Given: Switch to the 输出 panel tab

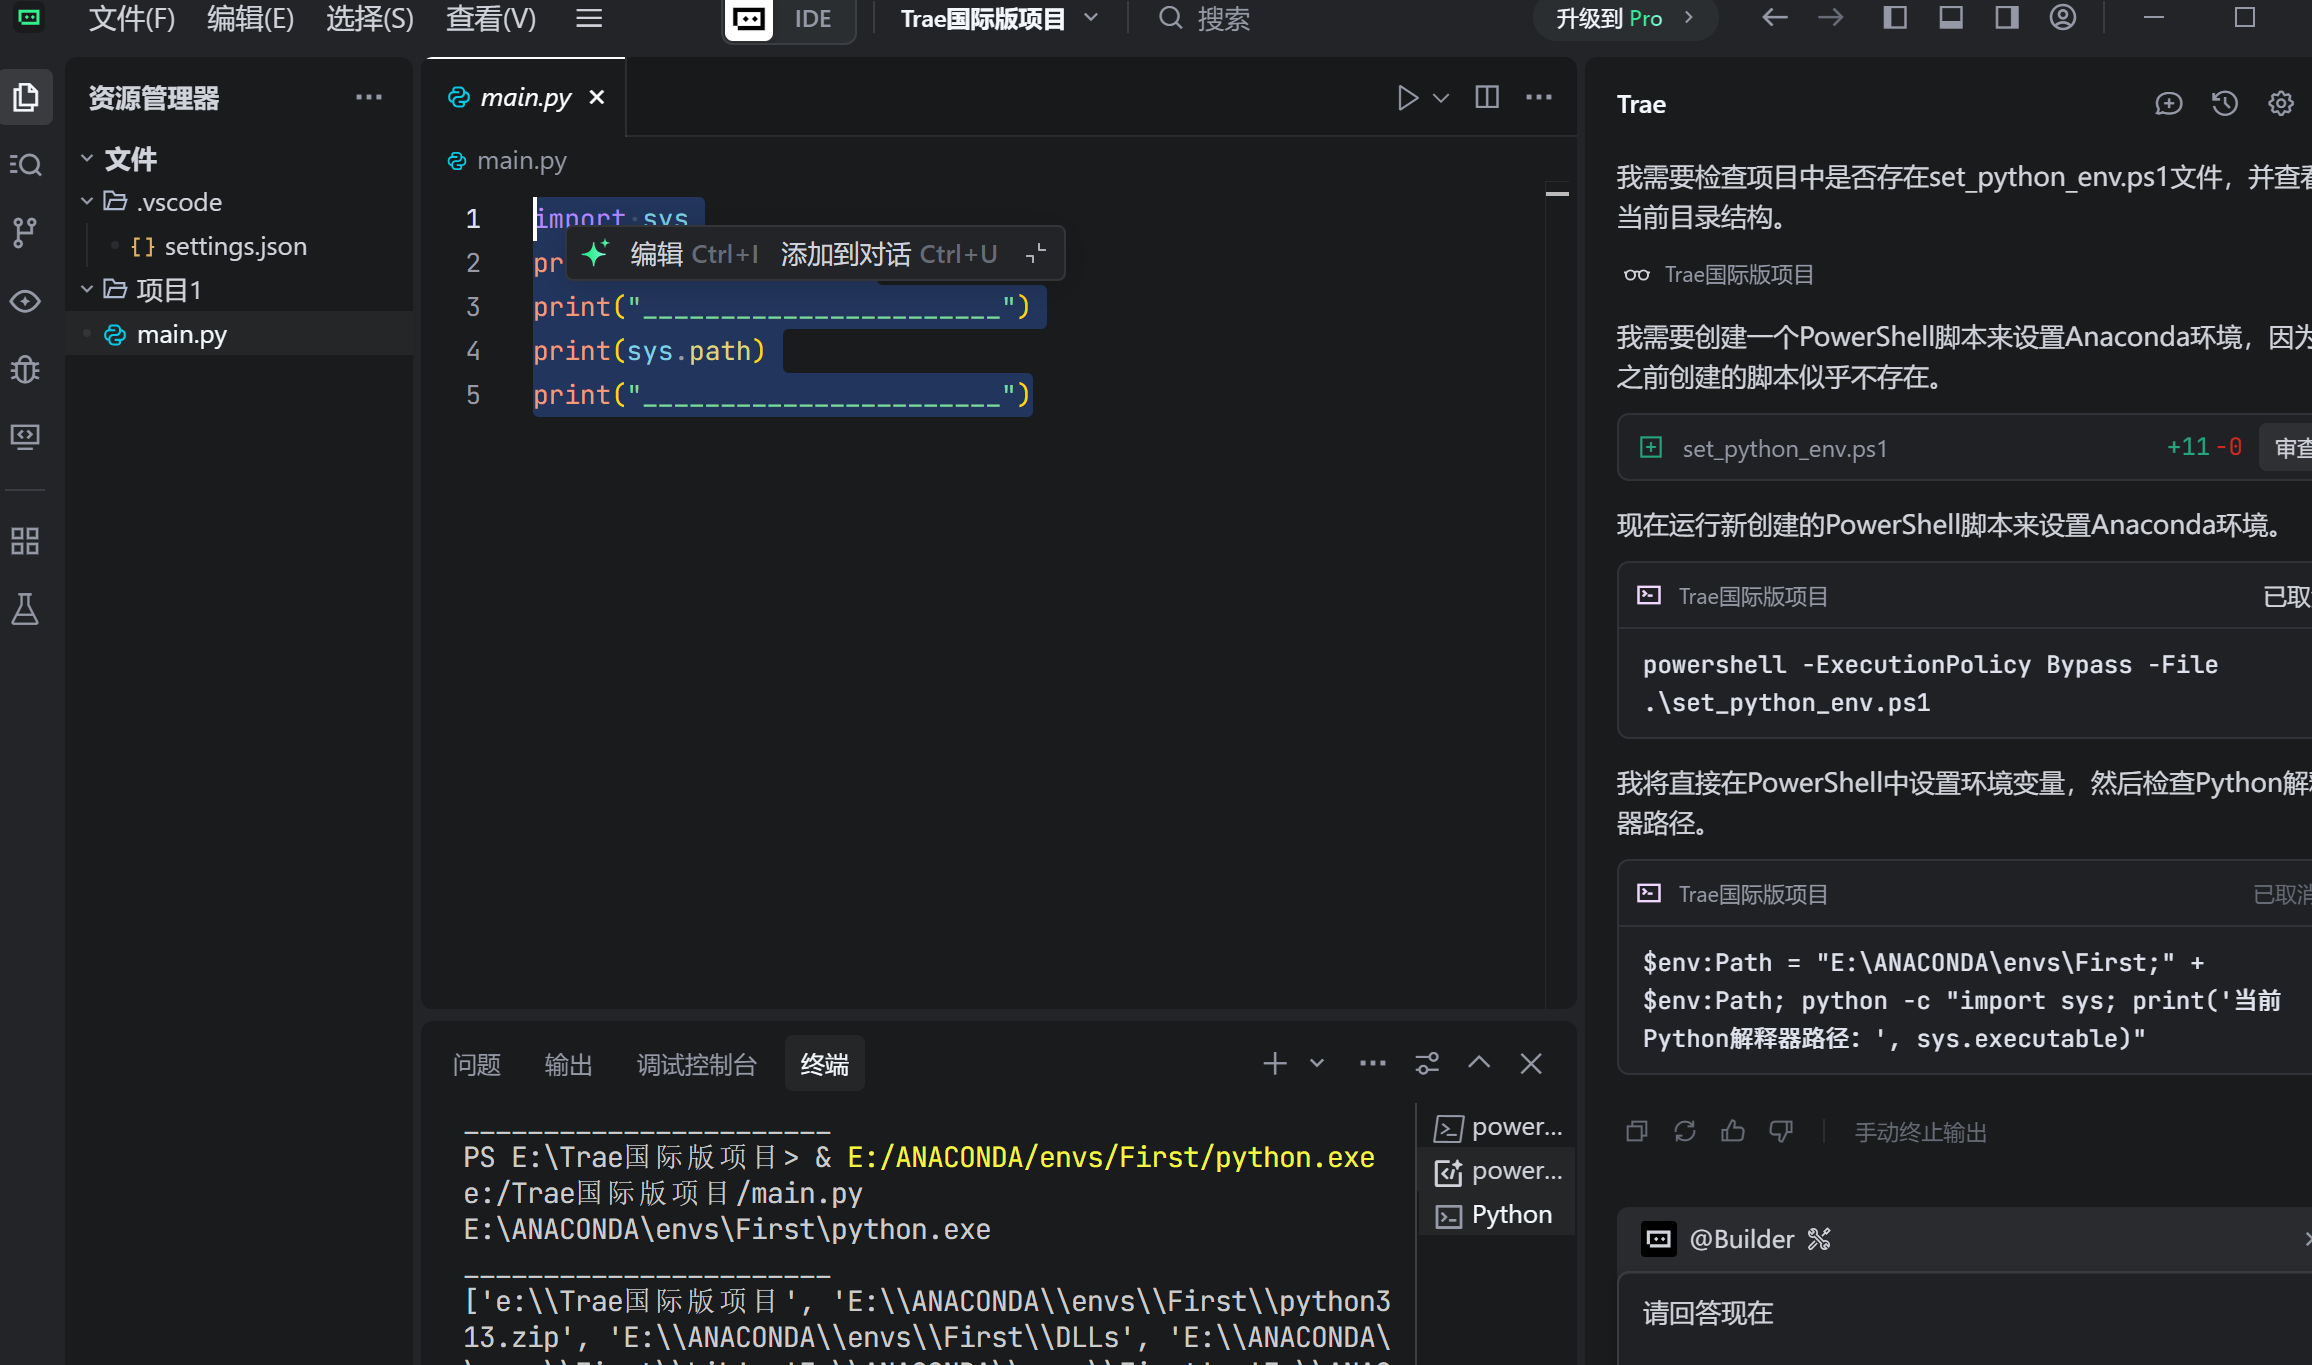Looking at the screenshot, I should pos(568,1064).
